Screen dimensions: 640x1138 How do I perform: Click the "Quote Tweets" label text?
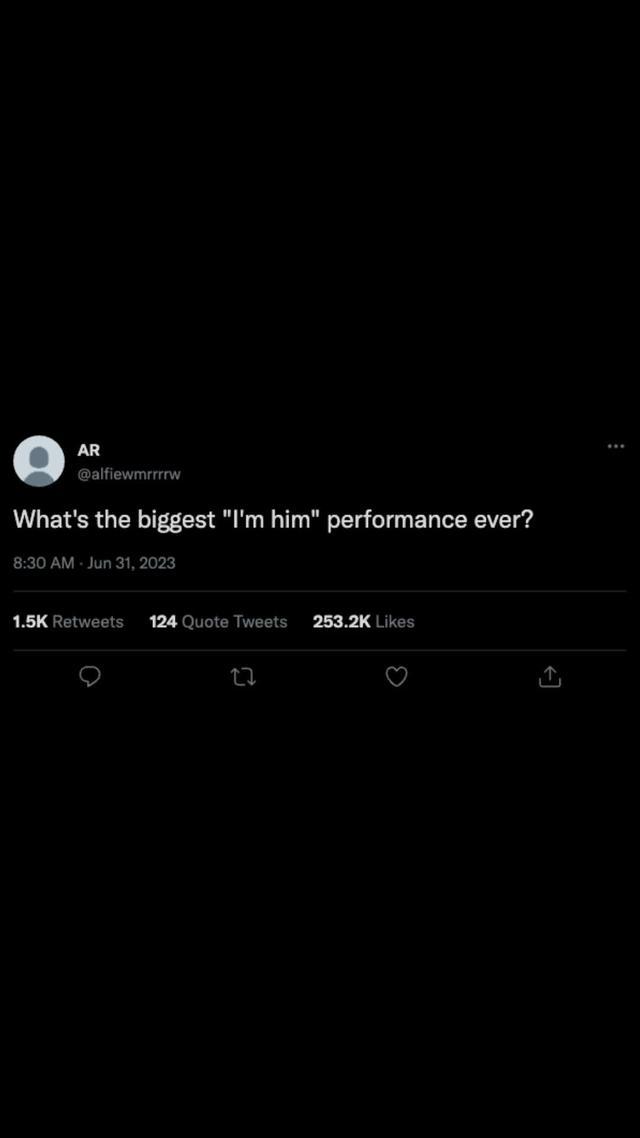[x=234, y=621]
